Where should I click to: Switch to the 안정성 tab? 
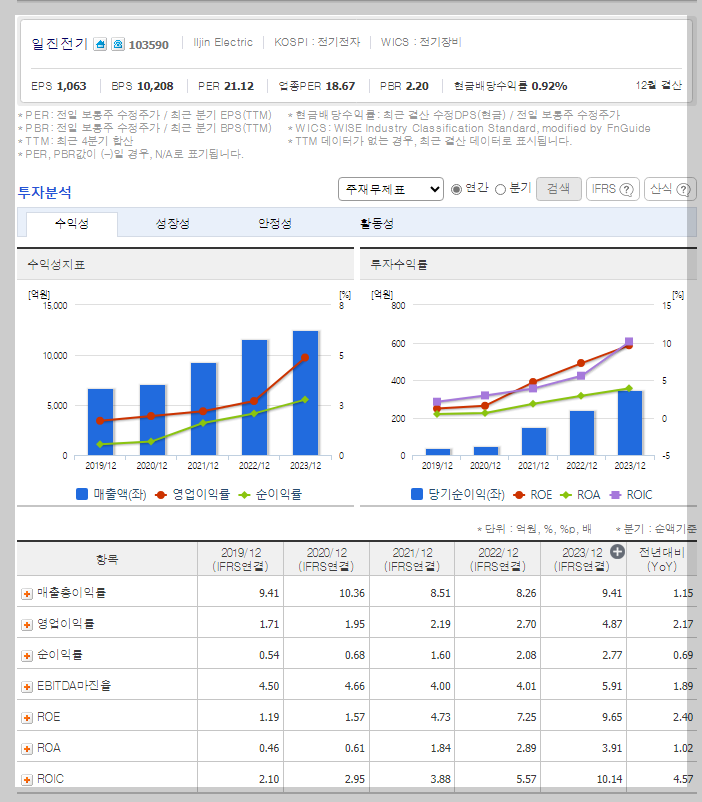[x=275, y=224]
